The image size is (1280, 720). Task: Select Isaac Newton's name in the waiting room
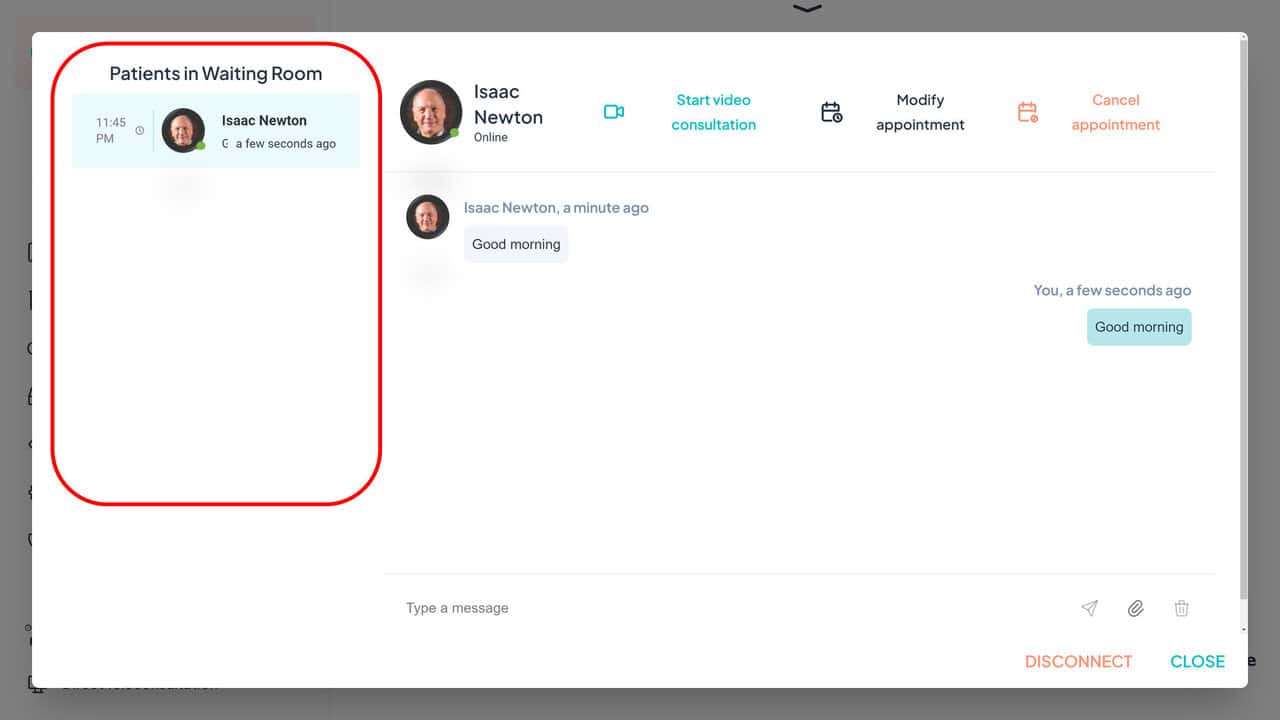tap(264, 120)
